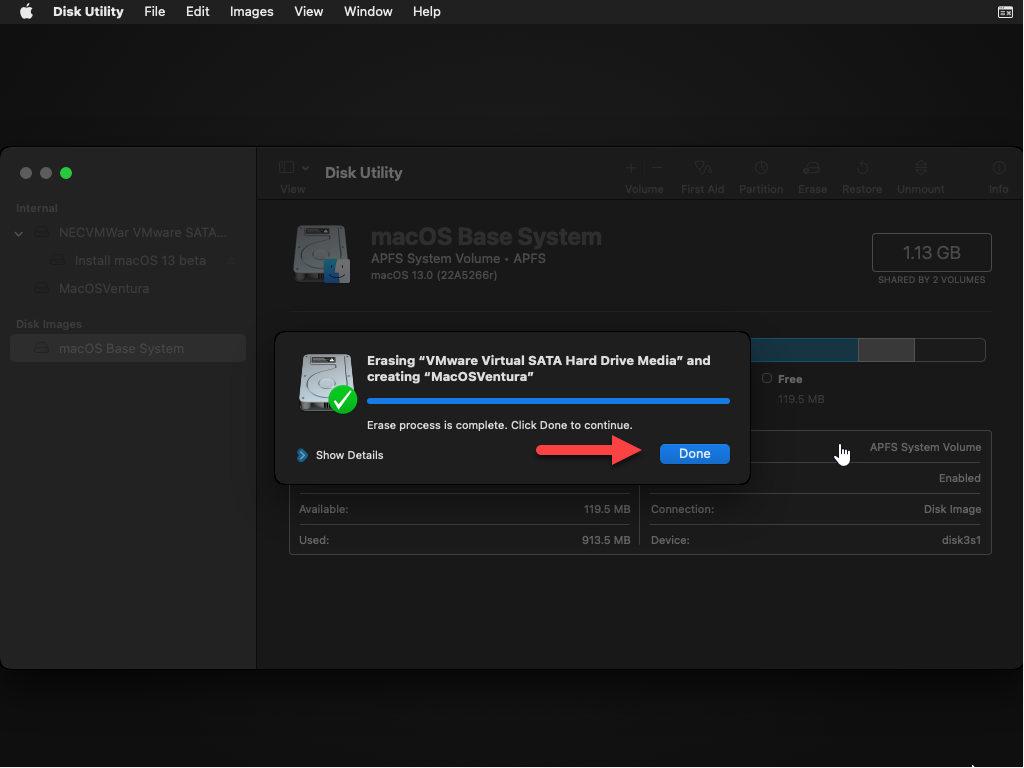Open the Info toolbar icon
1024x768 pixels.
click(x=998, y=169)
